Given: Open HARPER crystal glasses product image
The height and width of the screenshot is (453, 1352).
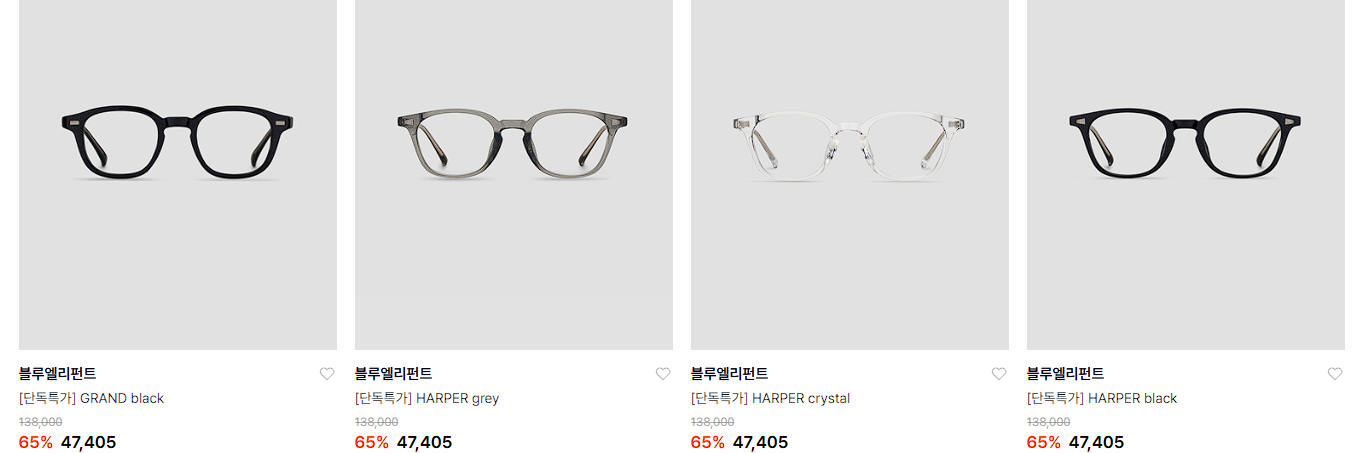Looking at the screenshot, I should click(x=850, y=174).
